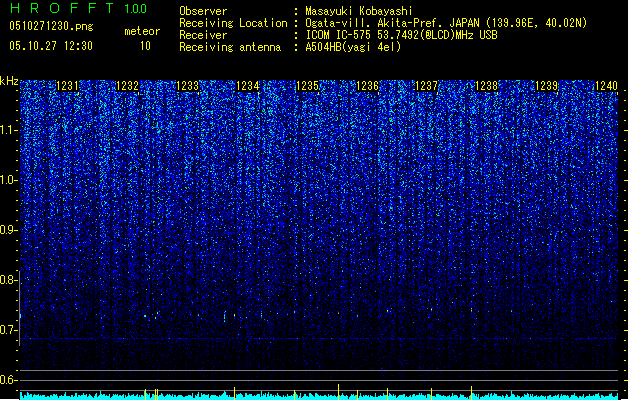Click the ICOM IC-575 receiver text

[401, 35]
